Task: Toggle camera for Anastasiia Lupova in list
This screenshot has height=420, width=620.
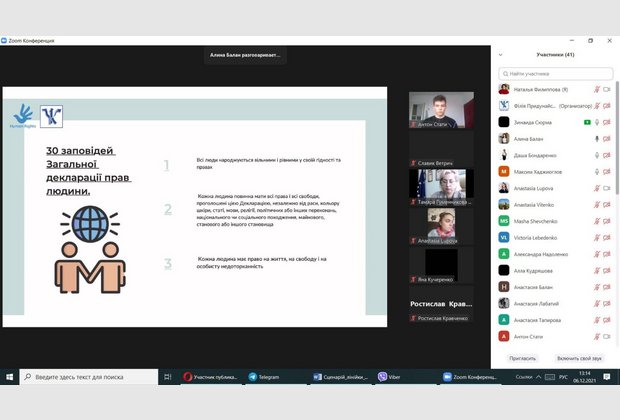Action: (x=607, y=187)
